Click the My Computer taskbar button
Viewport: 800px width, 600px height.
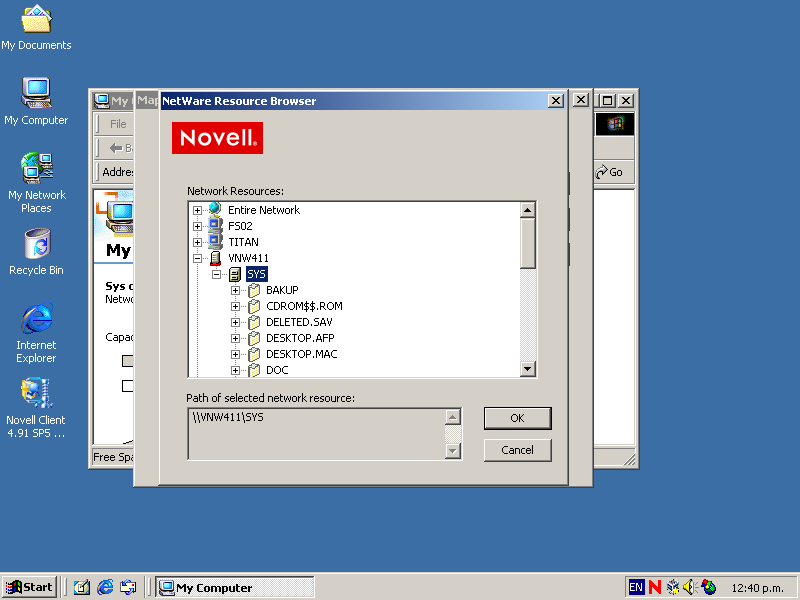tap(235, 587)
